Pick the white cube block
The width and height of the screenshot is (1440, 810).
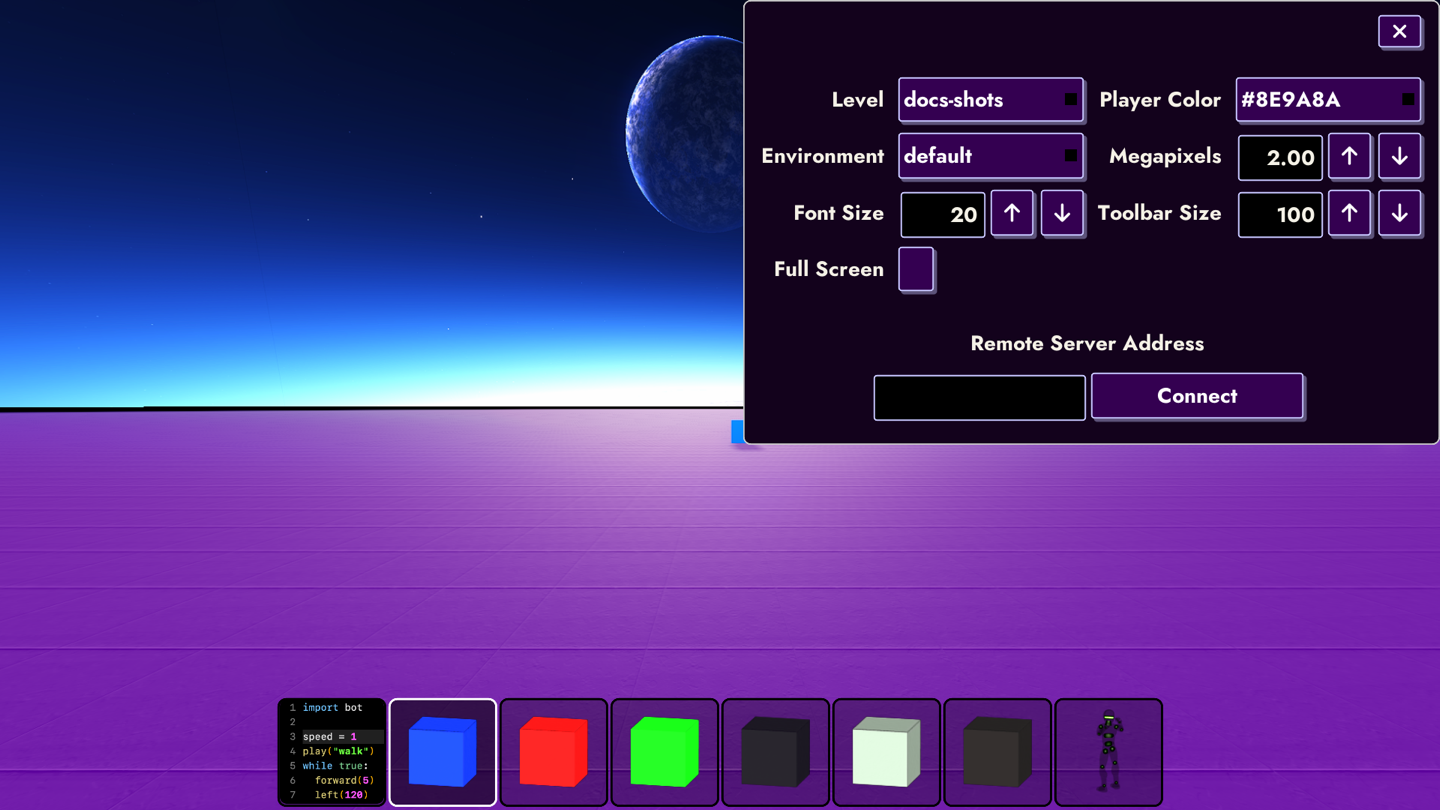coord(887,752)
